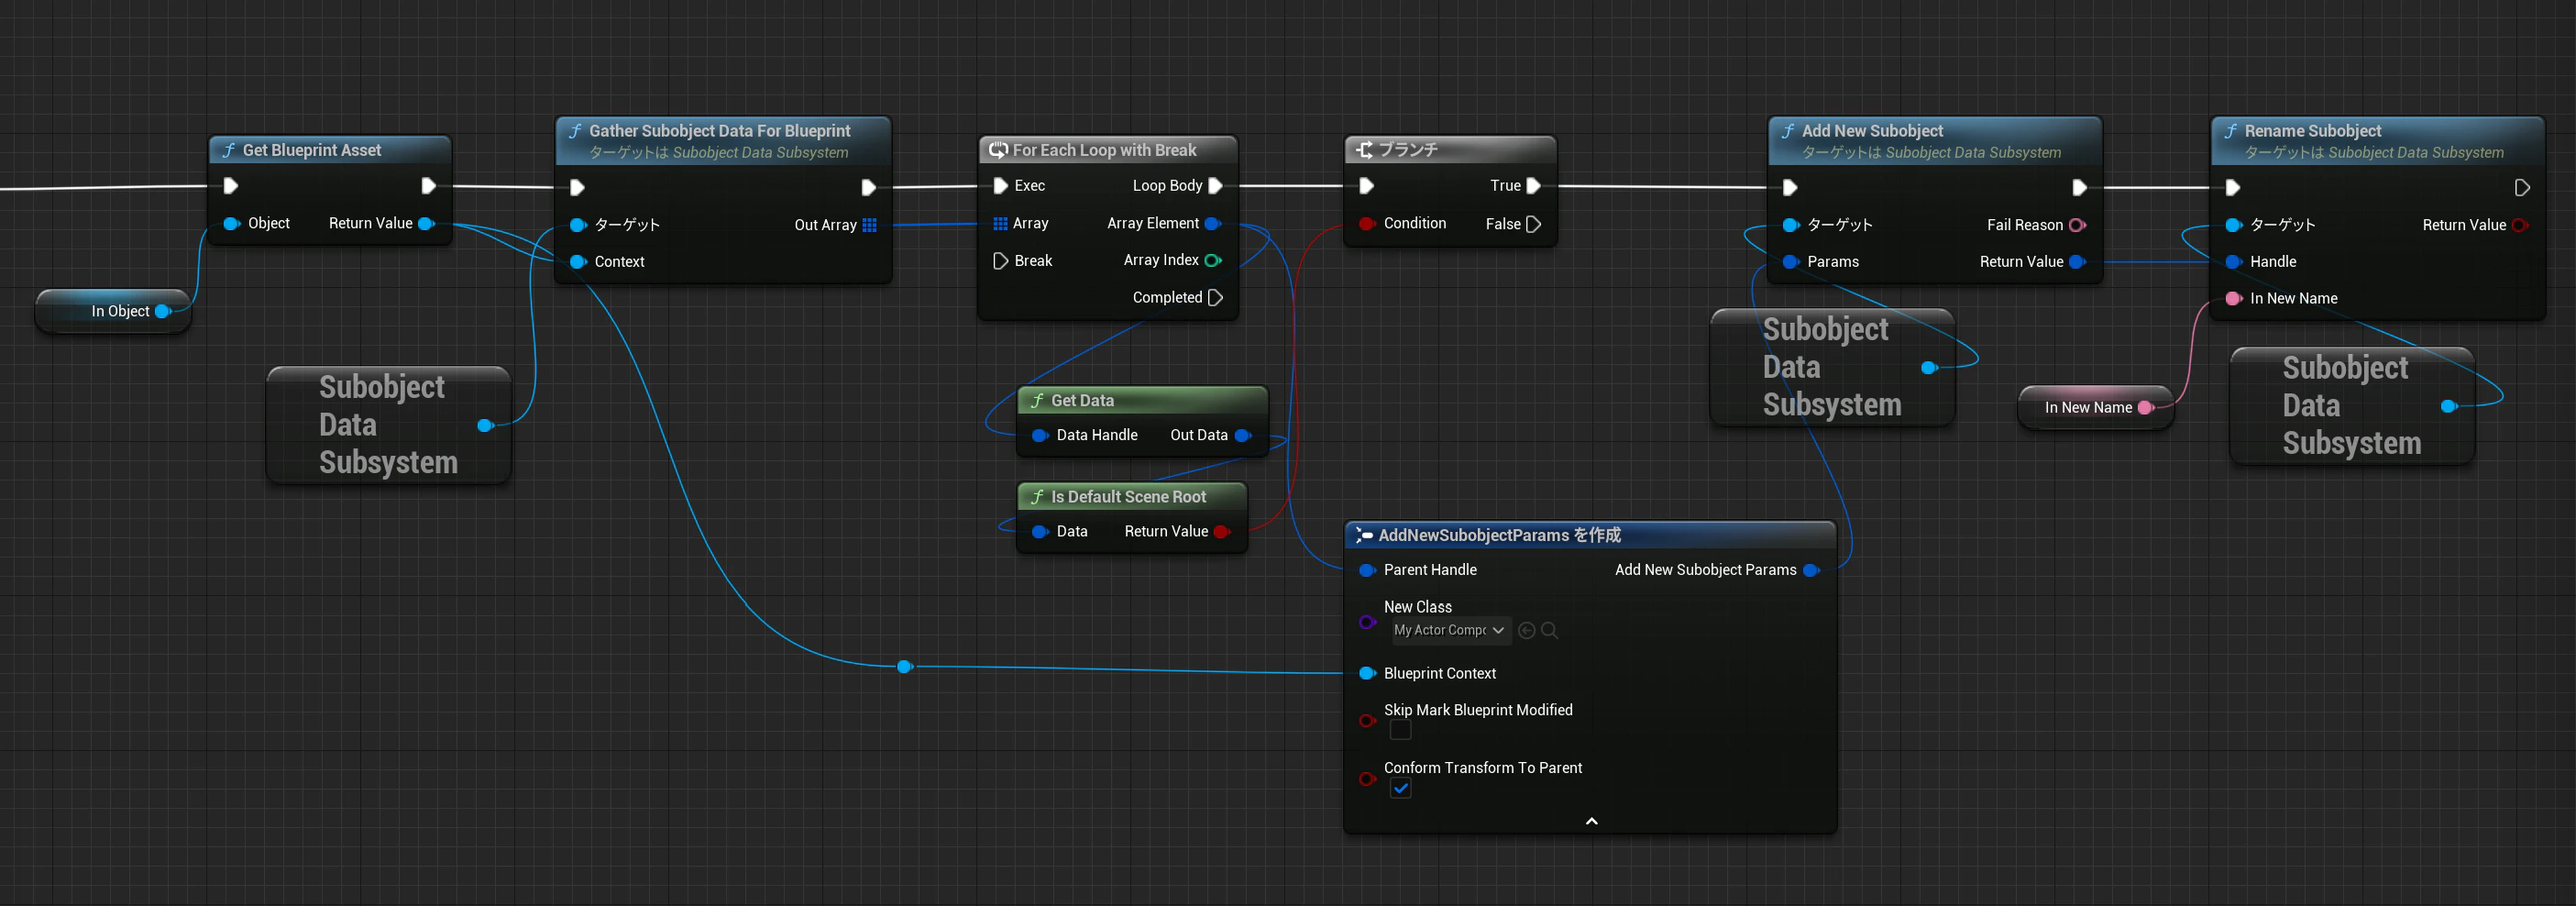2576x906 pixels.
Task: Click the Out Data output pin
Action: (1243, 435)
